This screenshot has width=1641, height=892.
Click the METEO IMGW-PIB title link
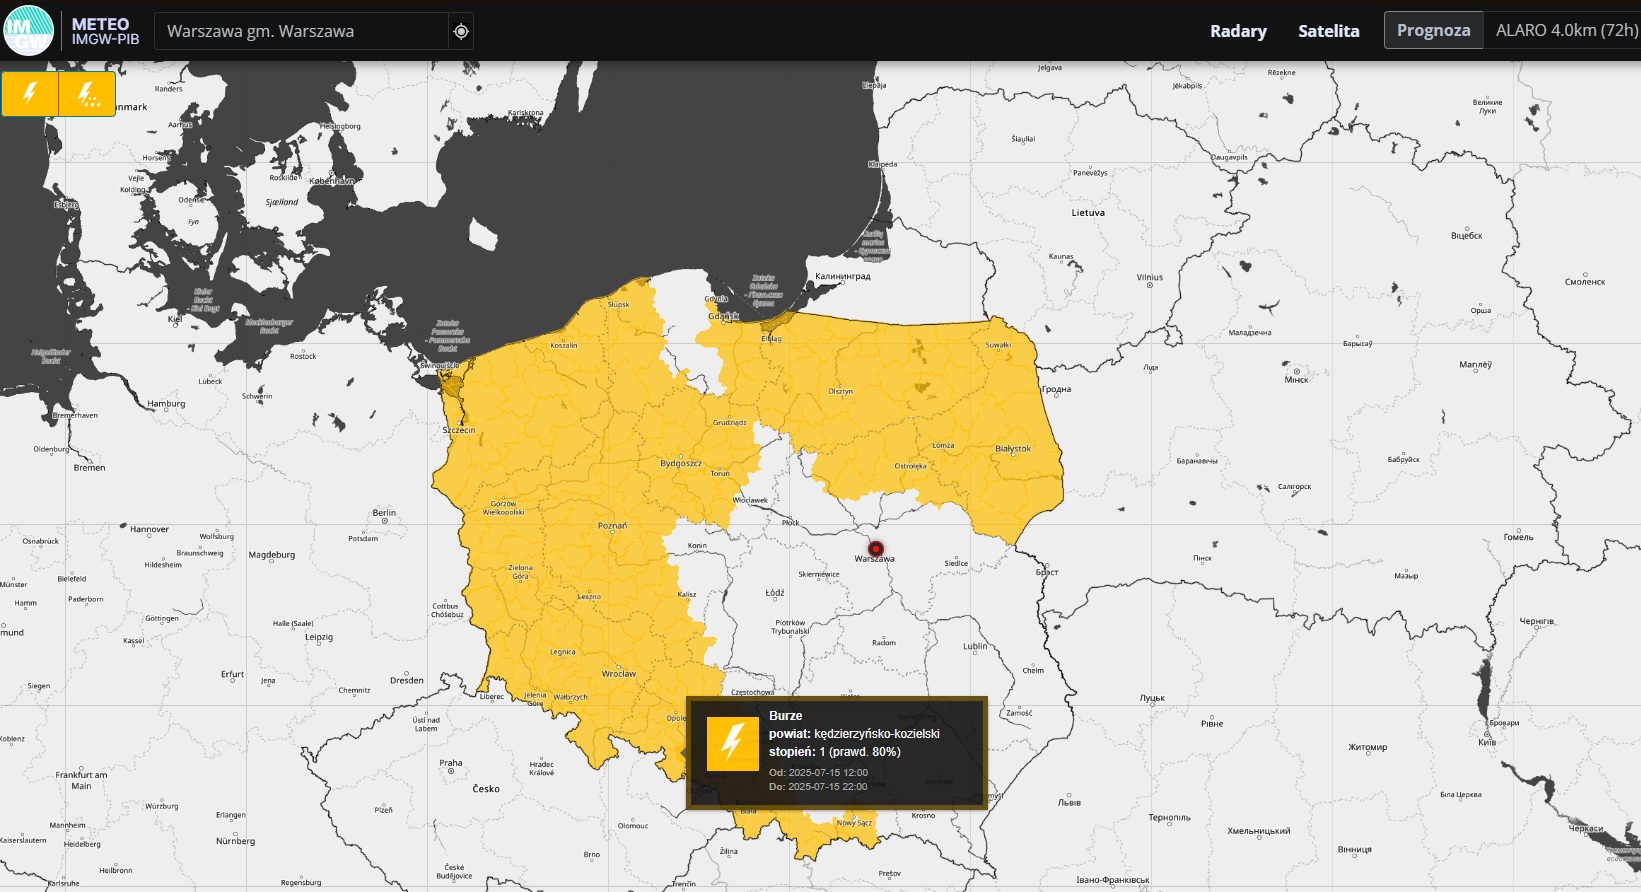(x=104, y=31)
